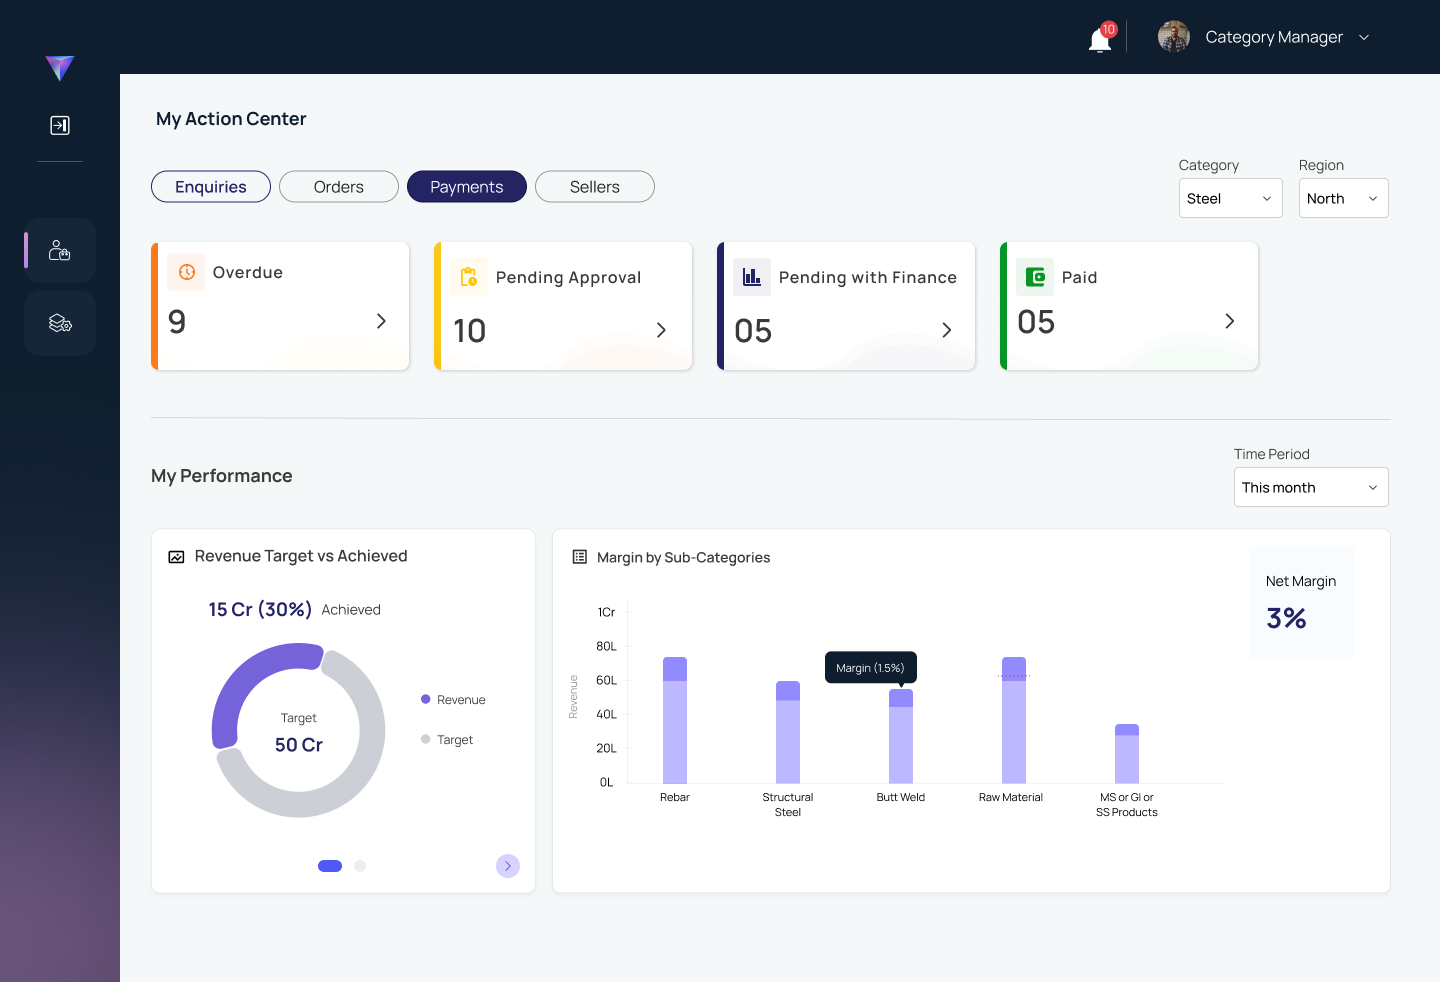This screenshot has width=1440, height=982.
Task: Open the Category dropdown showing Steel
Action: 1231,198
